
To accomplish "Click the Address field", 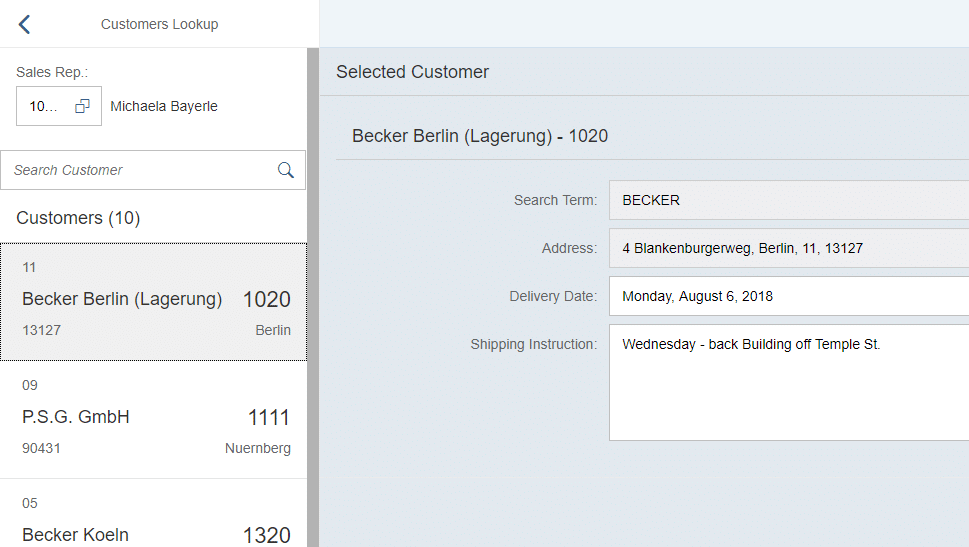I will (789, 248).
